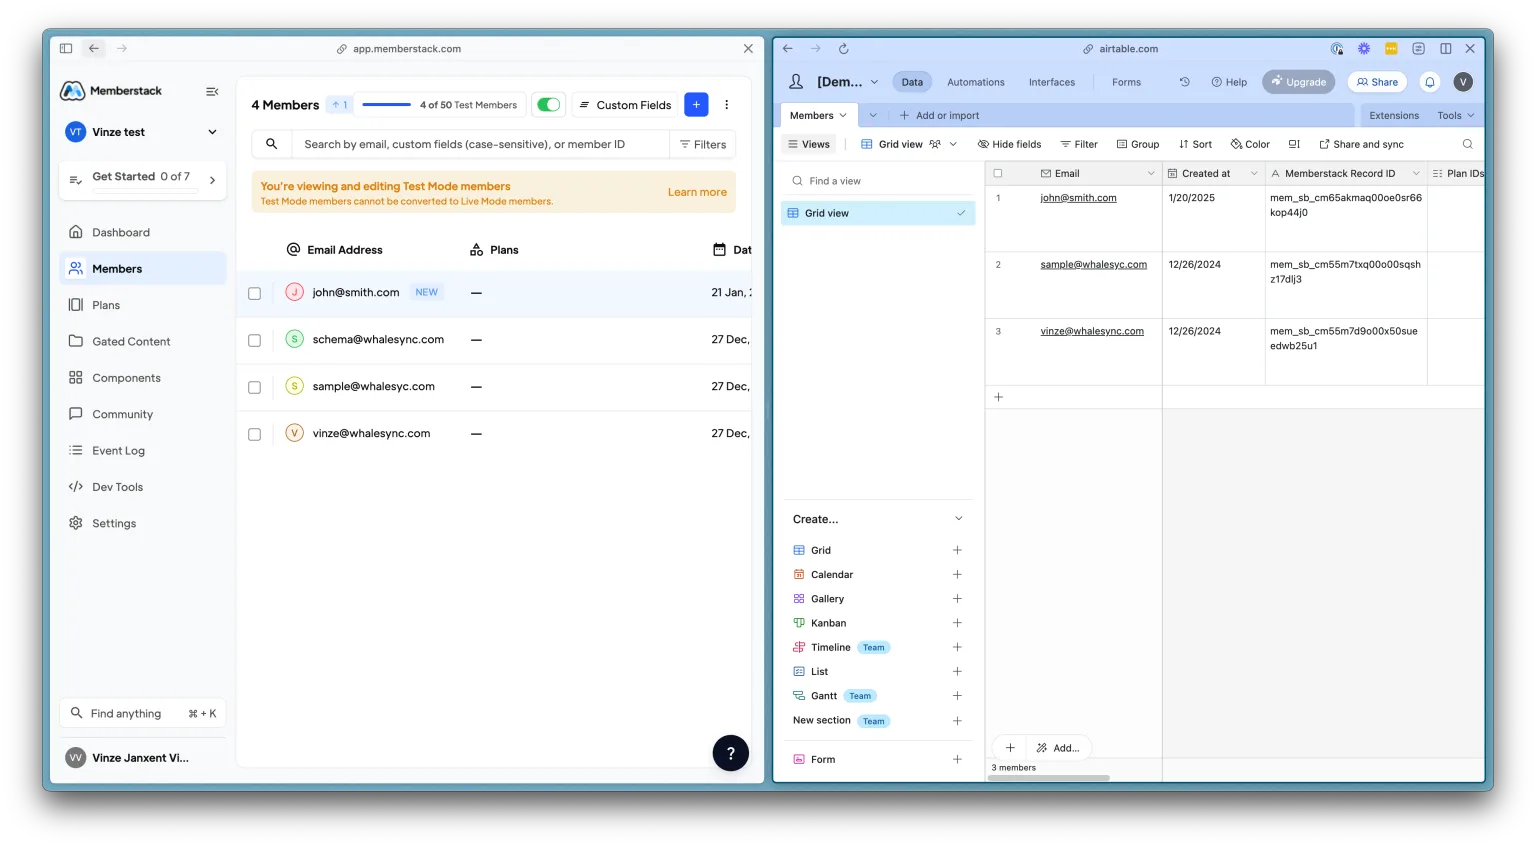
Task: Click the Find a view field
Action: point(878,181)
